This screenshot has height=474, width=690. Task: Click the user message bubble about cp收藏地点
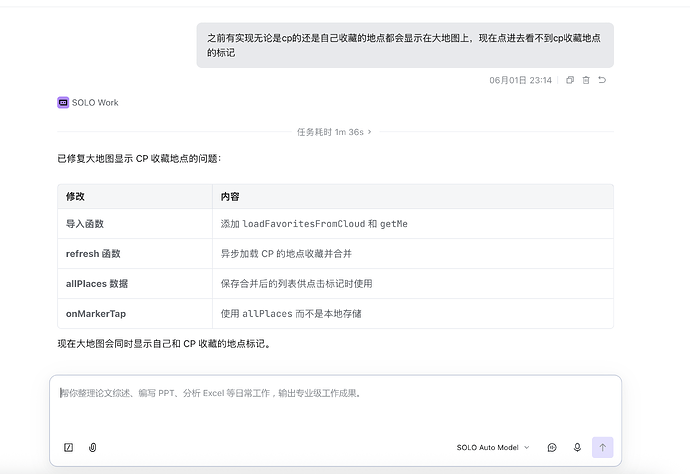click(405, 45)
